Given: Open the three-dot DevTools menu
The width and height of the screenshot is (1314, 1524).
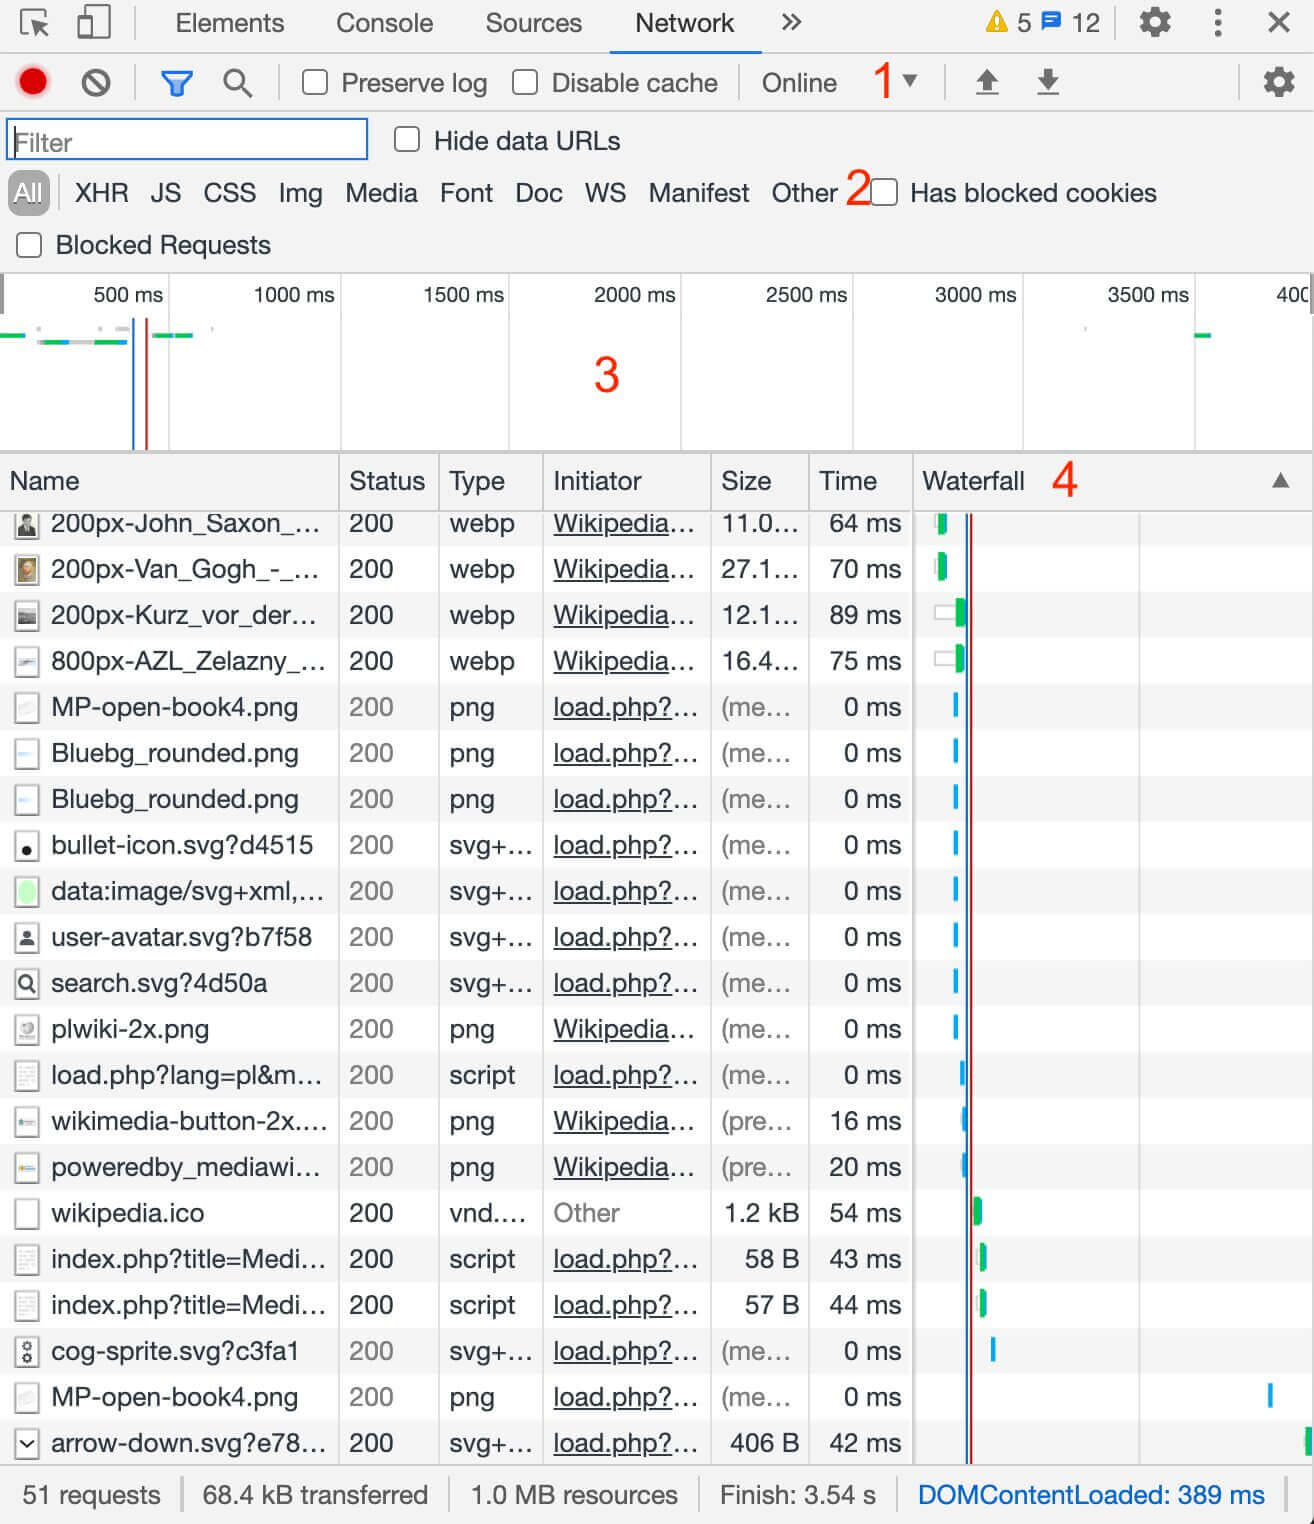Looking at the screenshot, I should click(x=1216, y=22).
